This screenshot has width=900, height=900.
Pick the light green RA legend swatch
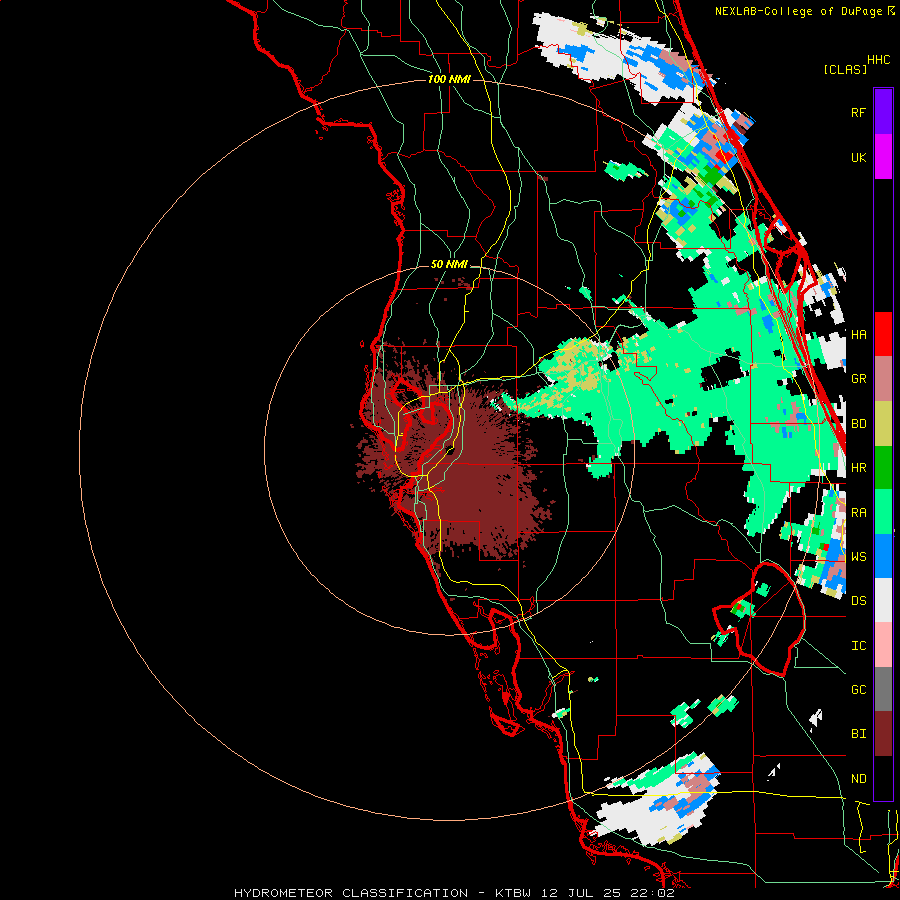(x=883, y=512)
